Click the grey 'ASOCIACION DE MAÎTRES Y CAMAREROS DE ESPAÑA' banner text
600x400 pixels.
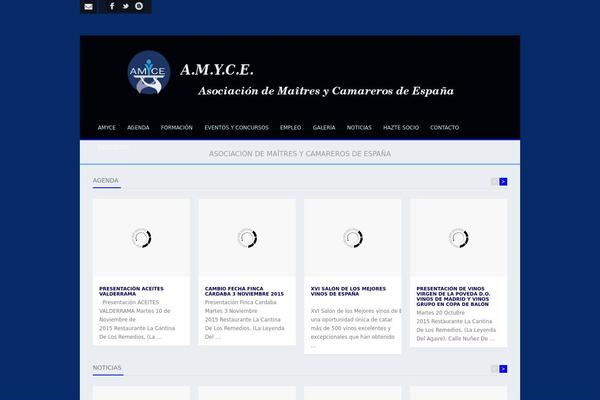pyautogui.click(x=300, y=153)
